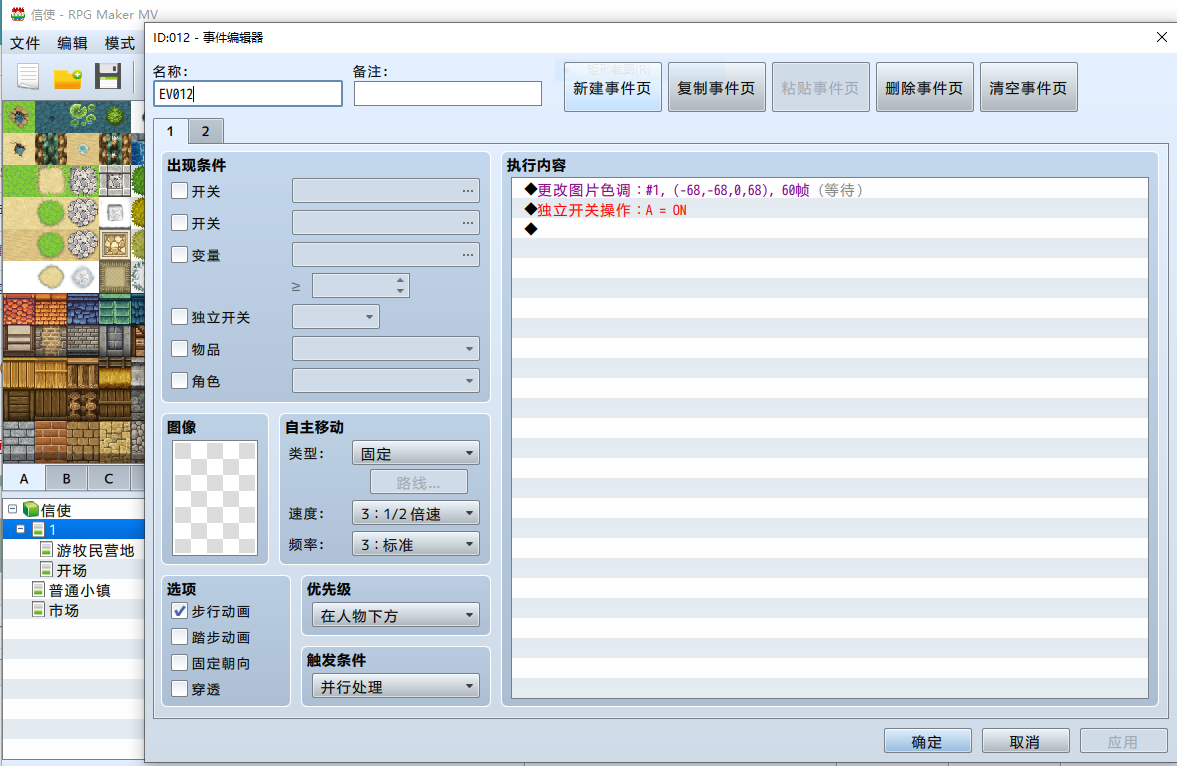Screen dimensions: 1177x766
Task: Collapse the map 1 tree node
Action: pos(20,529)
